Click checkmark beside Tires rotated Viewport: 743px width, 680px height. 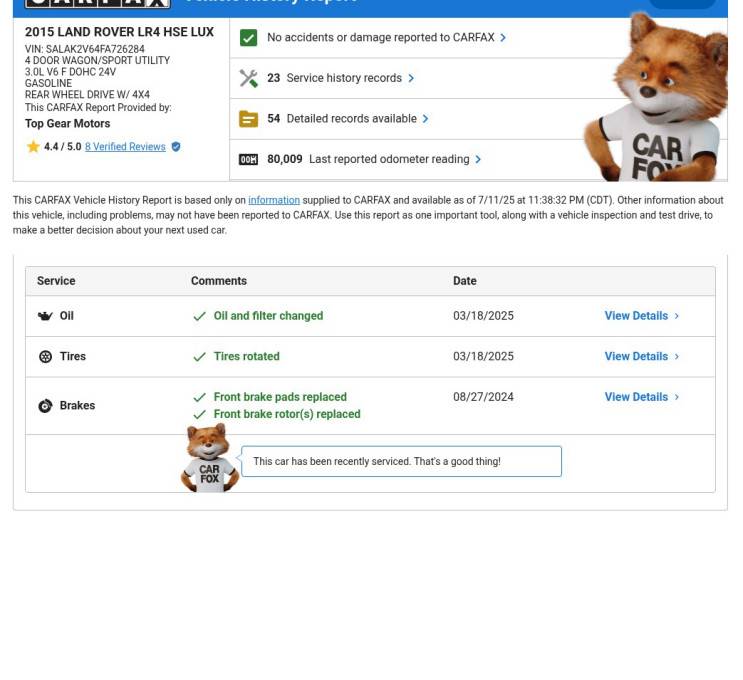[200, 357]
